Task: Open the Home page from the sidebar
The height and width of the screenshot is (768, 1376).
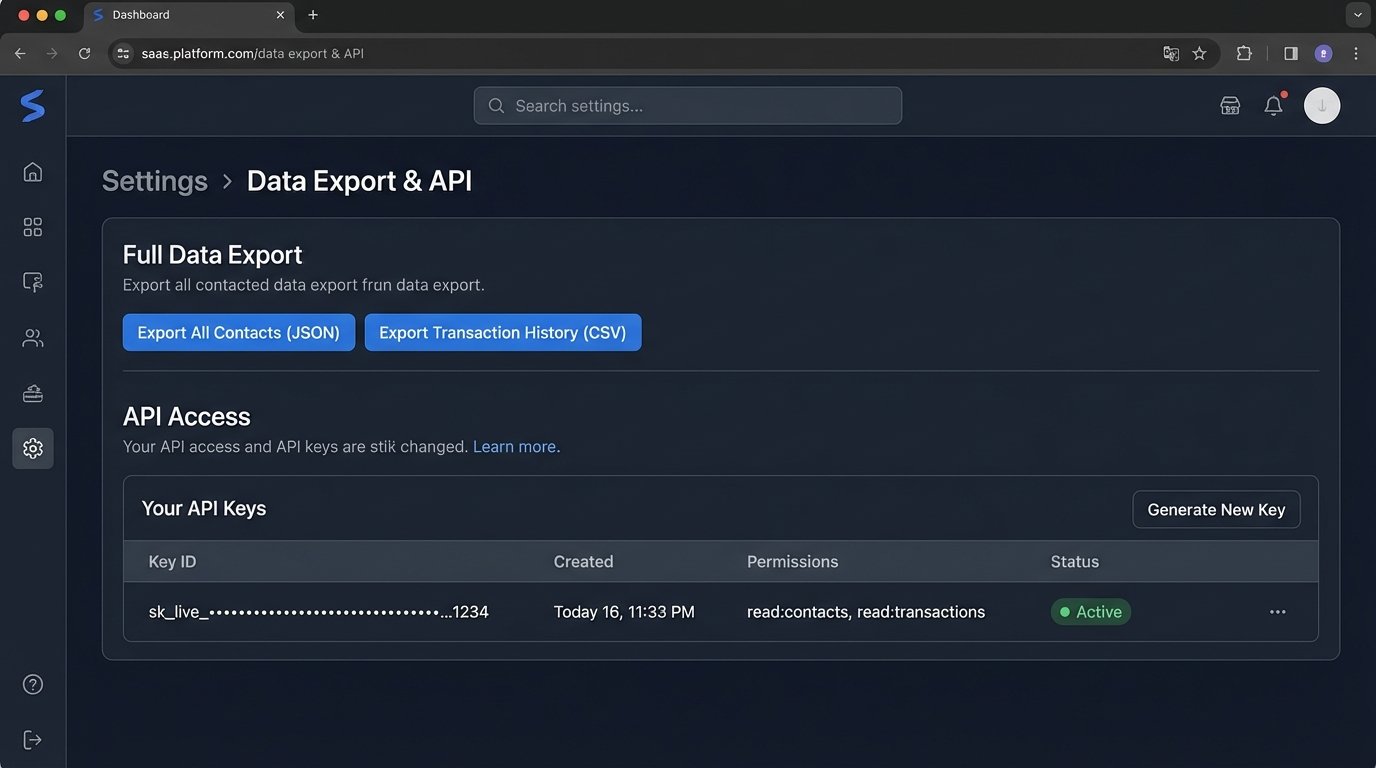Action: point(32,171)
